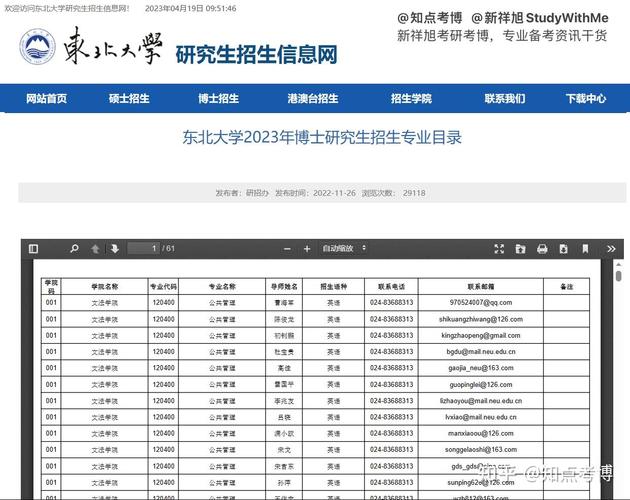The width and height of the screenshot is (630, 500).
Task: Click the email lvxiao@mail.neu.edu.cn
Action: coord(481,417)
